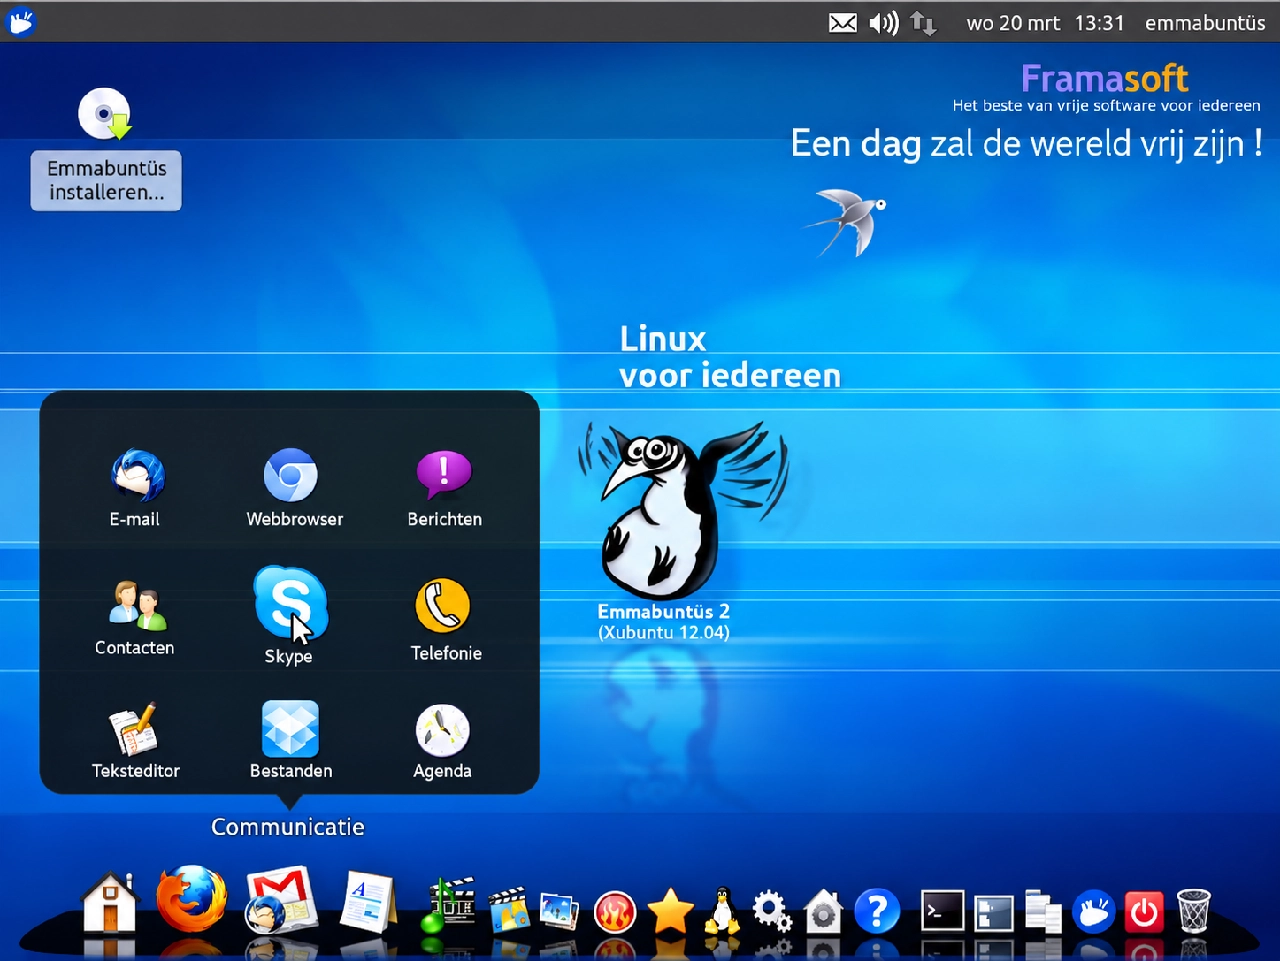The width and height of the screenshot is (1280, 961).
Task: Open the clapperboard with picture dock icon
Action: click(x=509, y=910)
